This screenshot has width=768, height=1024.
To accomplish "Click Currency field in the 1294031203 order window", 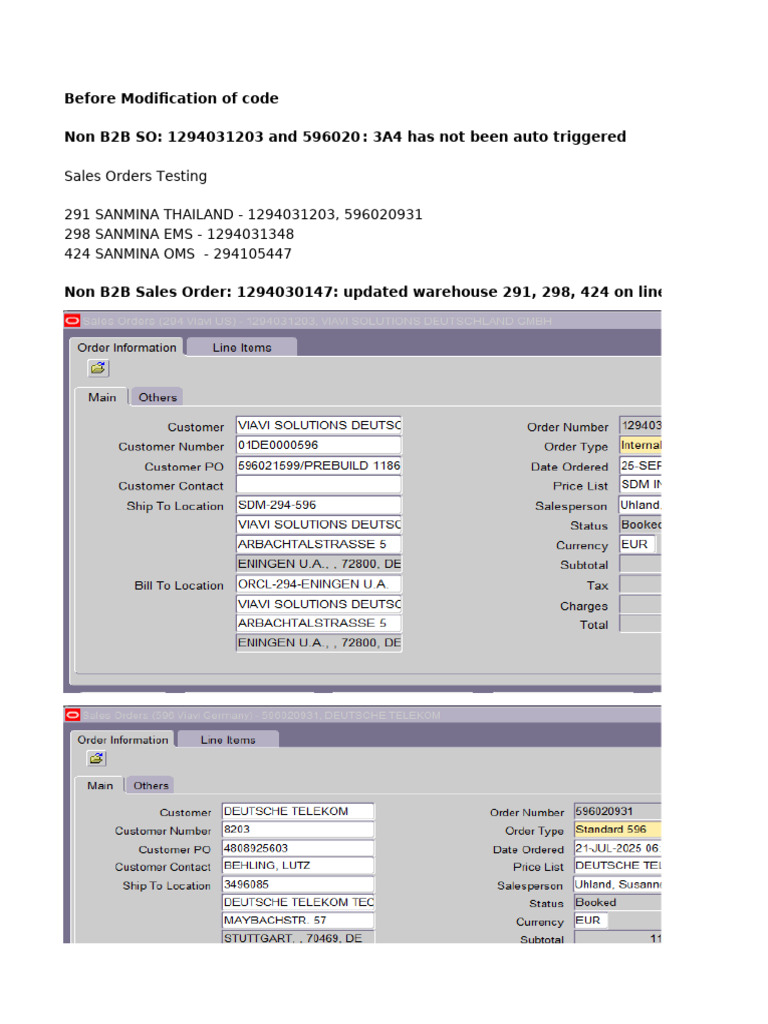I will click(x=637, y=544).
